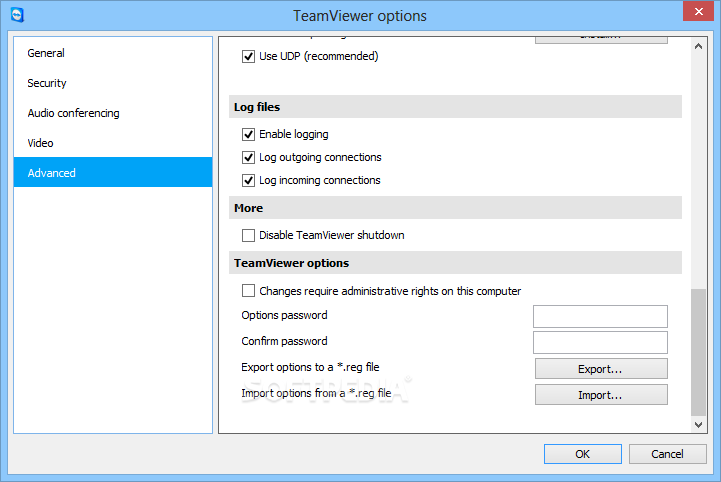
Task: Click the TeamViewer logo icon in title bar
Action: (17, 15)
